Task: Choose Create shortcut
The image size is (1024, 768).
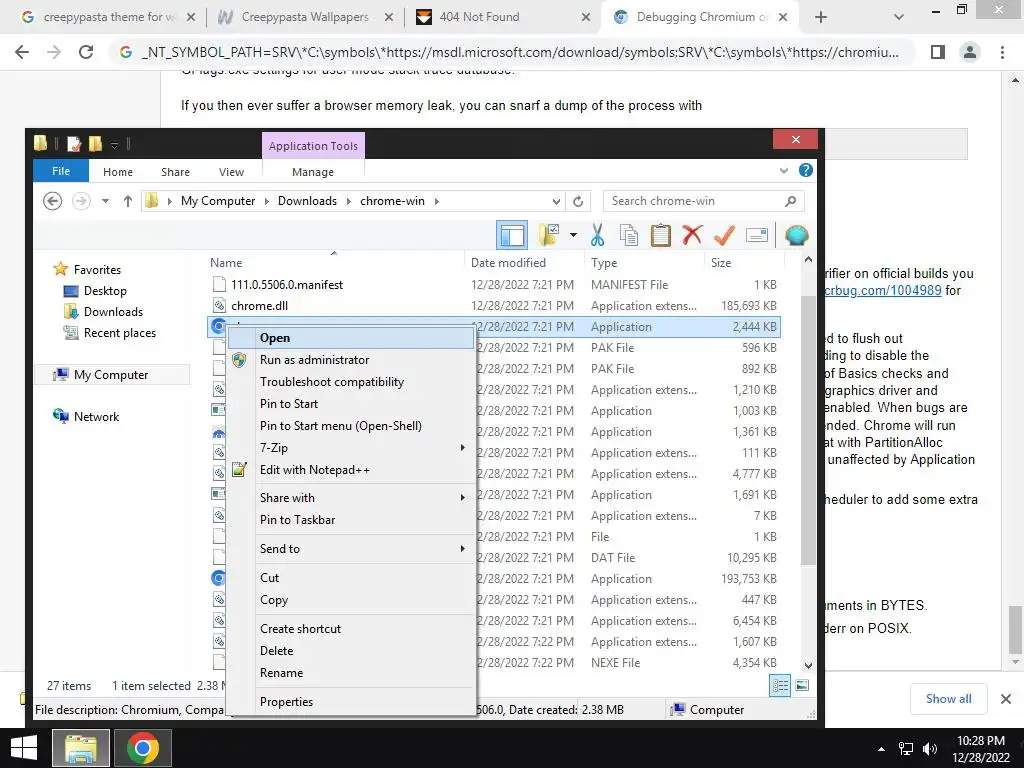Action: [x=351, y=629]
